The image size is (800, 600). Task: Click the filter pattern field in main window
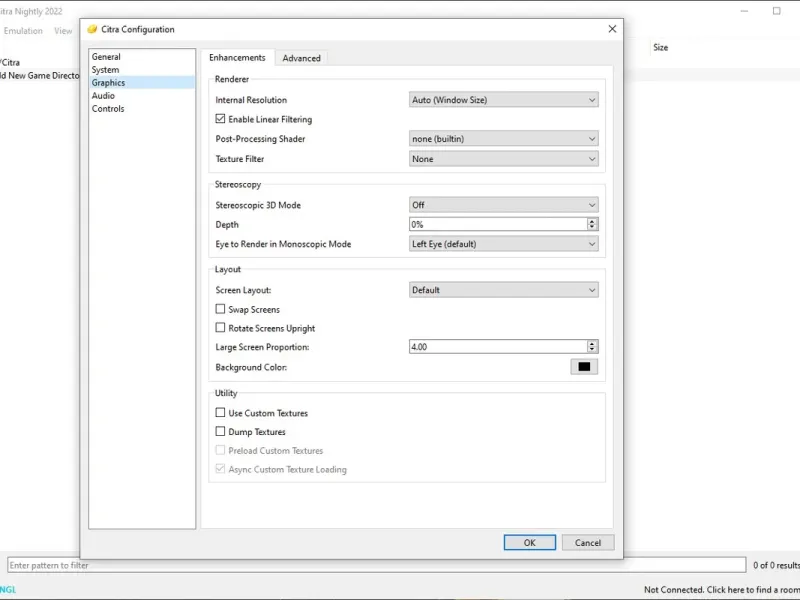377,565
